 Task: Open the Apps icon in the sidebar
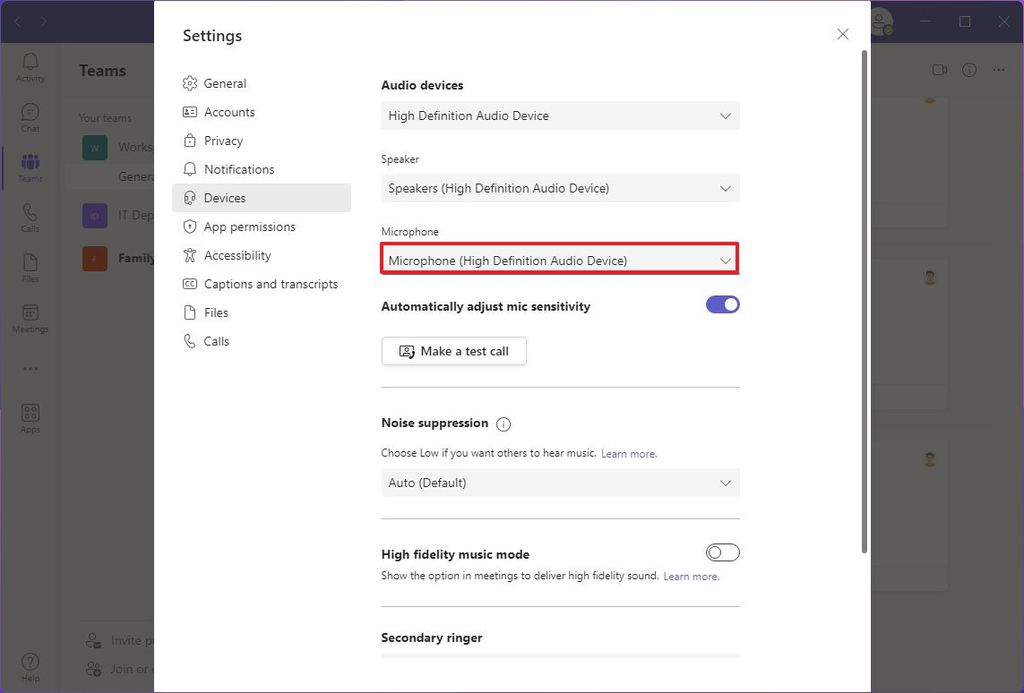(x=30, y=416)
